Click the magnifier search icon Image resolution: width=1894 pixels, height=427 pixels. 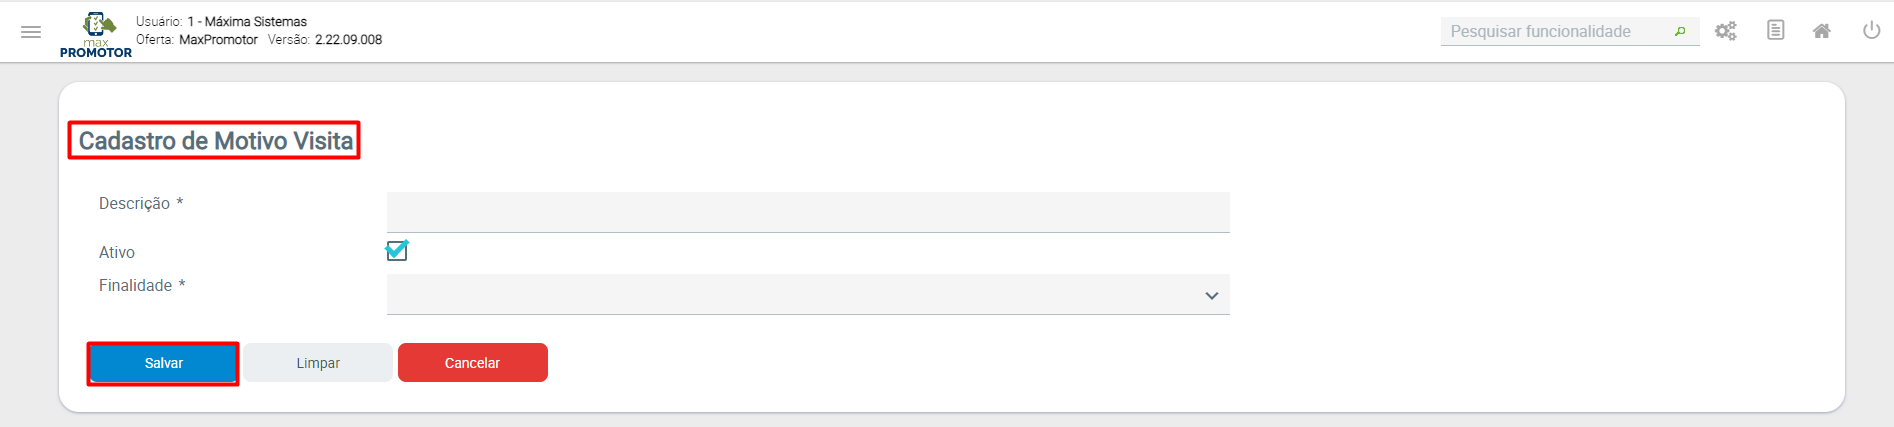point(1680,32)
